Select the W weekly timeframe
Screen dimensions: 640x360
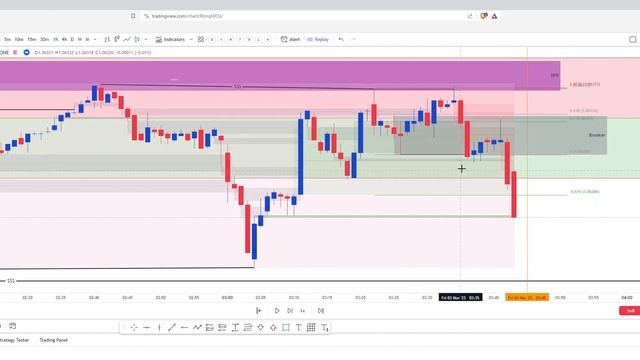pos(80,40)
